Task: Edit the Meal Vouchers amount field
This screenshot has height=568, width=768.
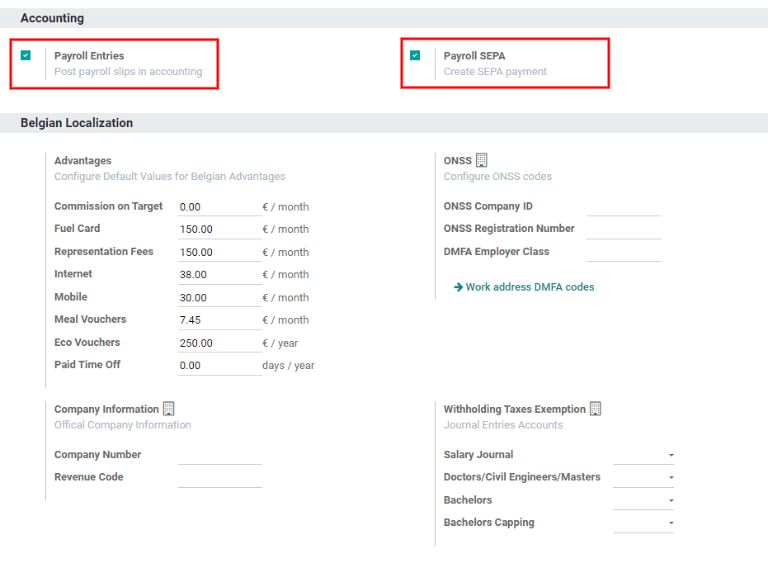Action: (x=219, y=320)
